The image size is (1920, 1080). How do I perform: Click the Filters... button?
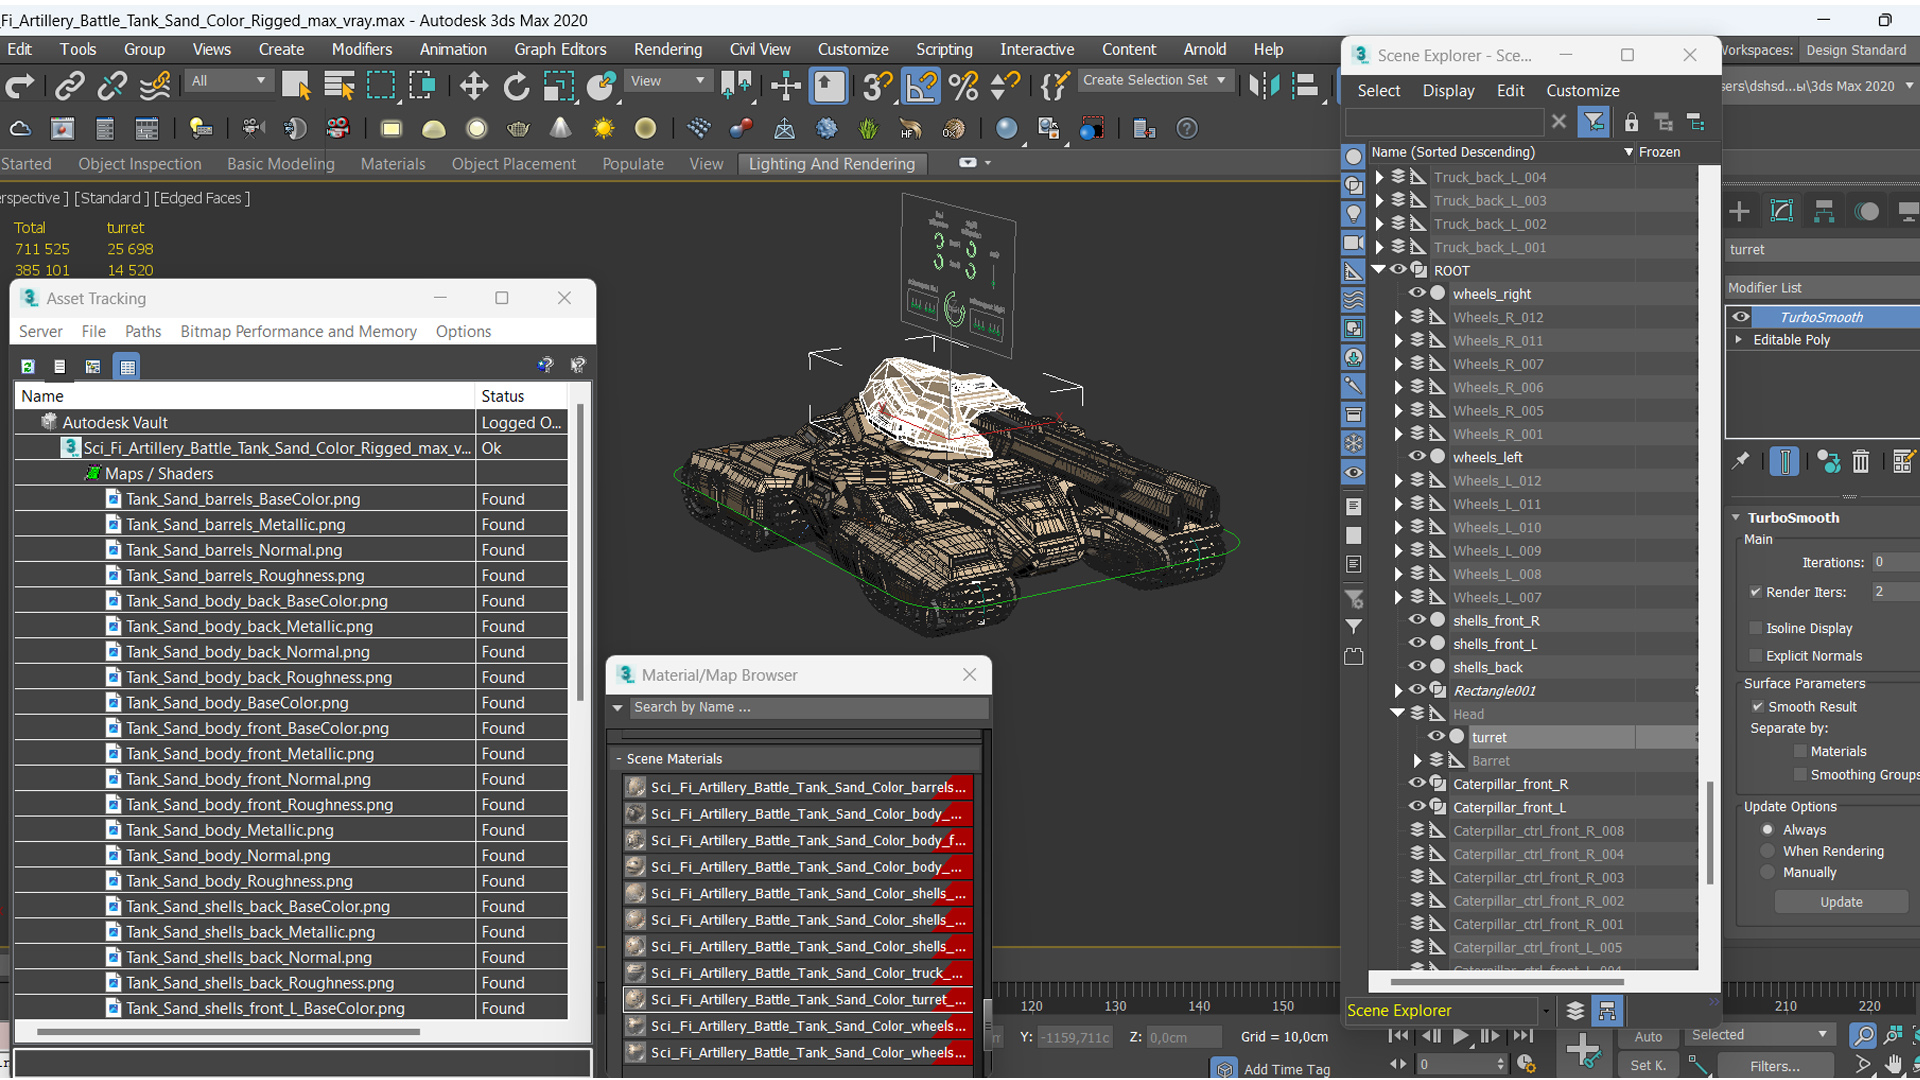pos(1774,1066)
